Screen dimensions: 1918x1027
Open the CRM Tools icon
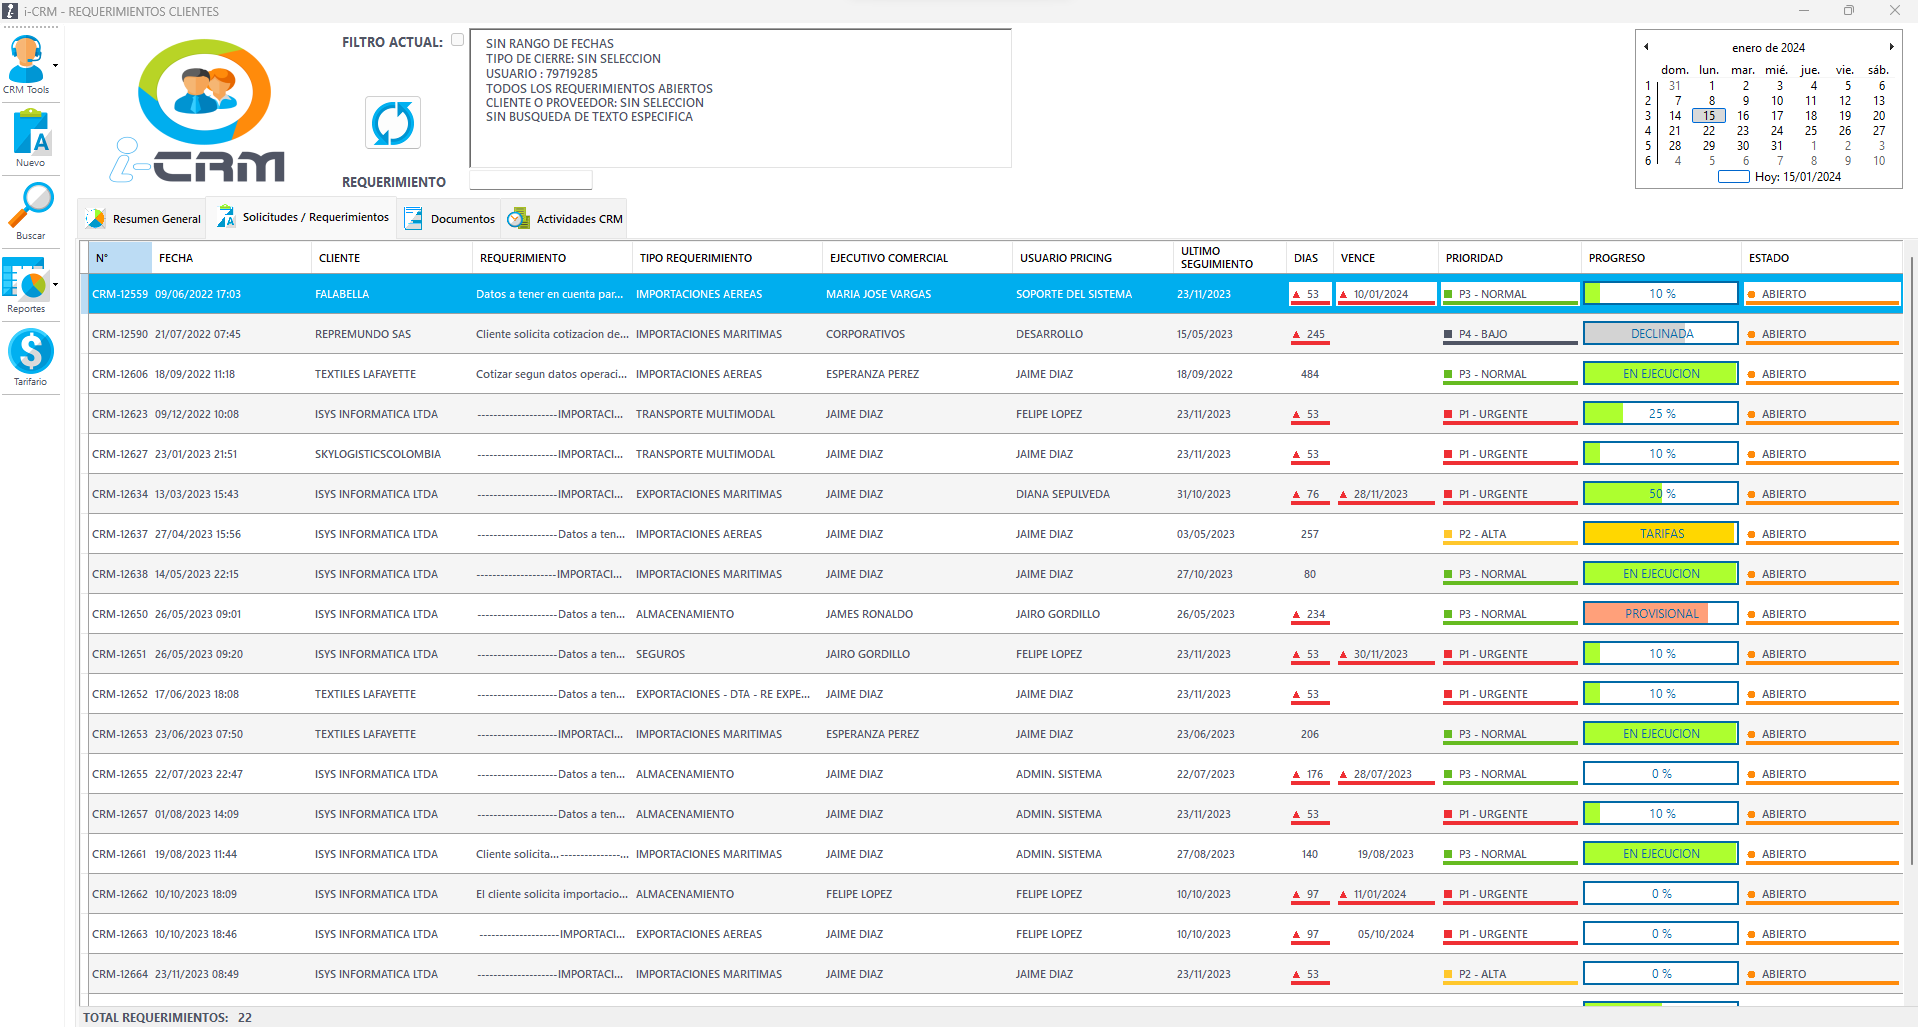[x=26, y=61]
